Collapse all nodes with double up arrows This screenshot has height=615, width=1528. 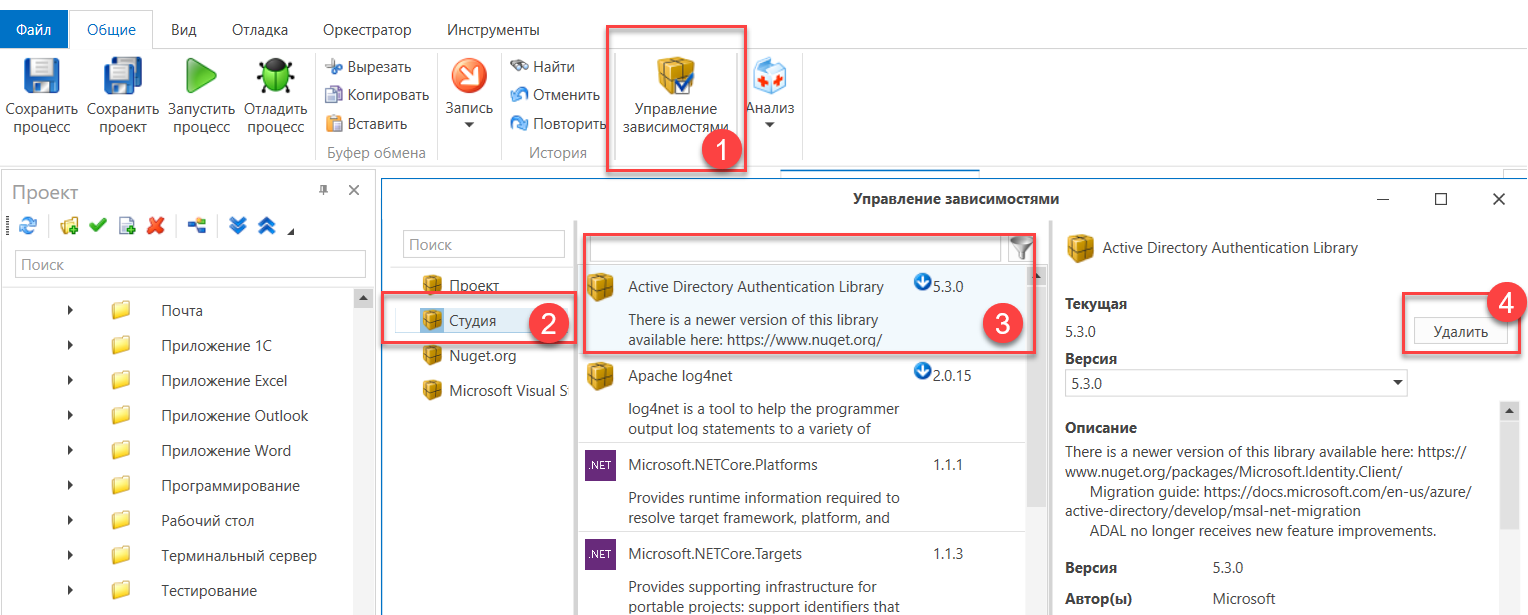pyautogui.click(x=267, y=226)
